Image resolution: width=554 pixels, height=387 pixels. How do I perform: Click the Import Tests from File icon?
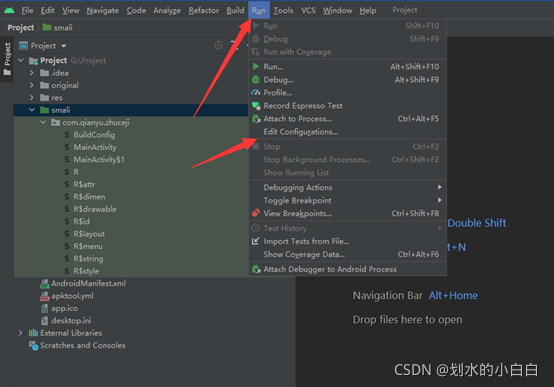pyautogui.click(x=255, y=241)
